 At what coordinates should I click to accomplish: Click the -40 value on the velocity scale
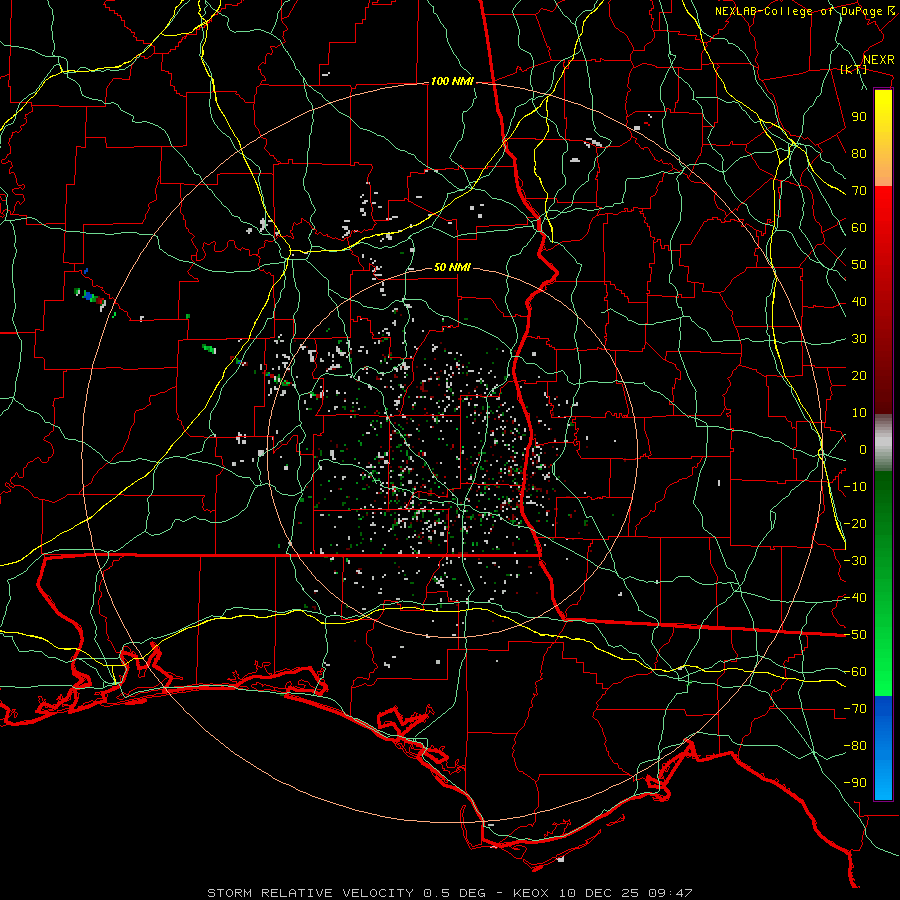(x=855, y=598)
